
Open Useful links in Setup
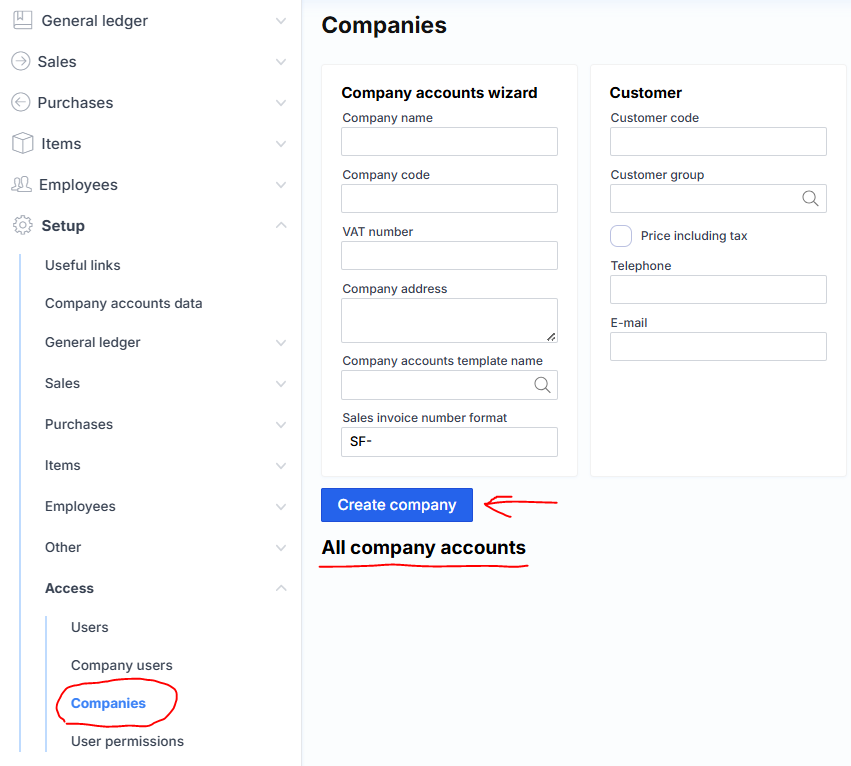click(83, 265)
